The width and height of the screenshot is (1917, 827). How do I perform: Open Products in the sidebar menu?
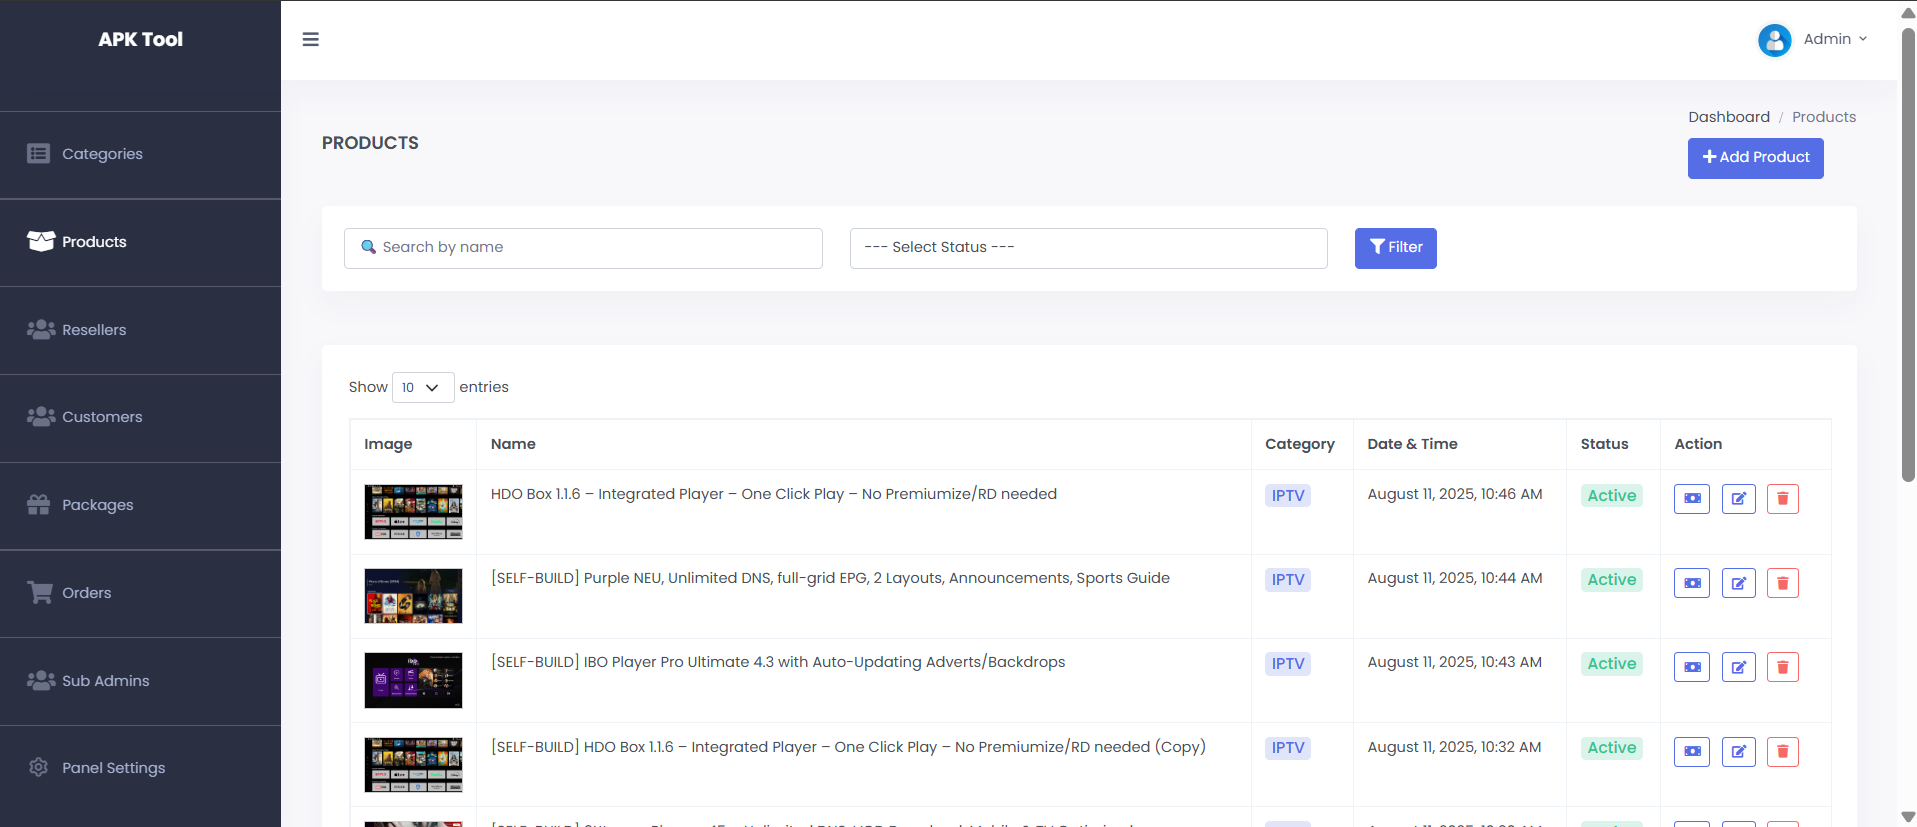tap(140, 242)
